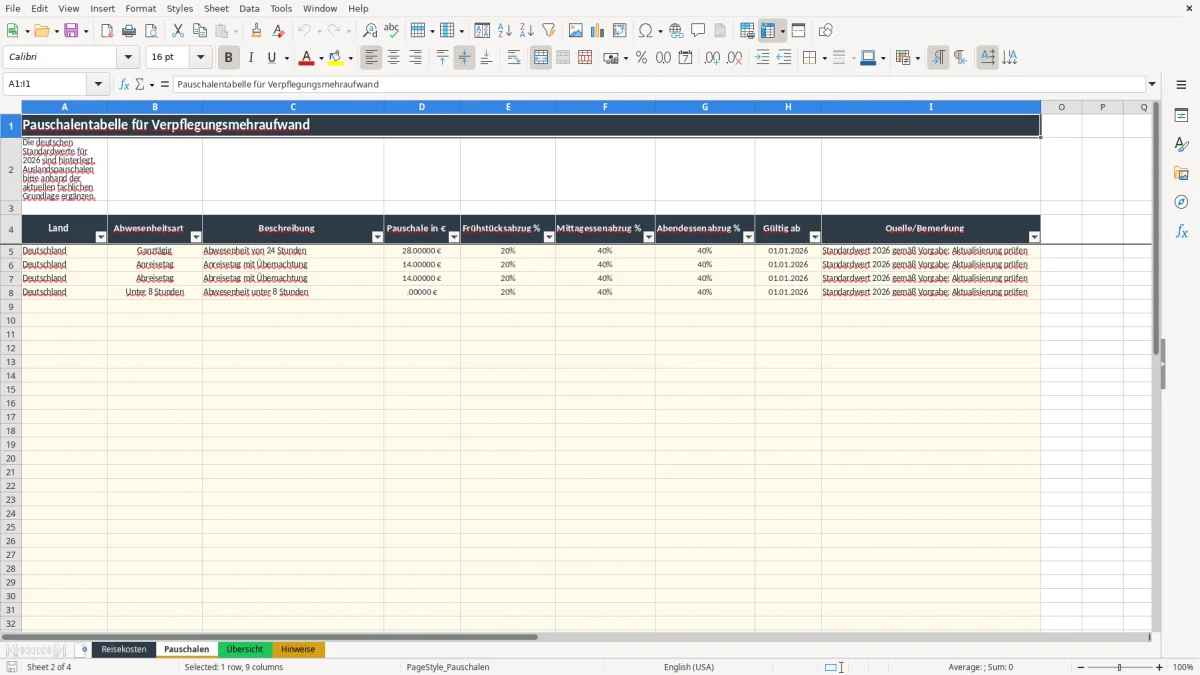Toggle Center Horizontally alignment button
The image size is (1200, 675).
point(393,58)
